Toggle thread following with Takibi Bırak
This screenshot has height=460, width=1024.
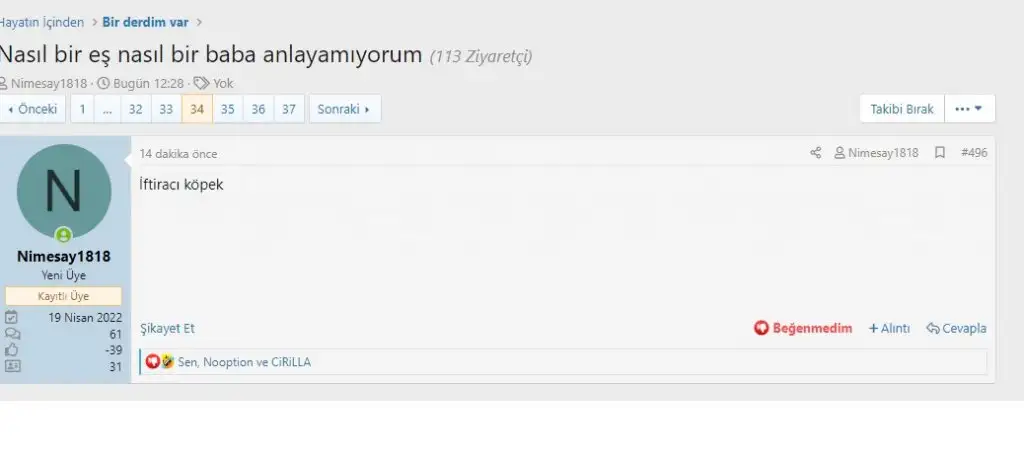tap(902, 109)
